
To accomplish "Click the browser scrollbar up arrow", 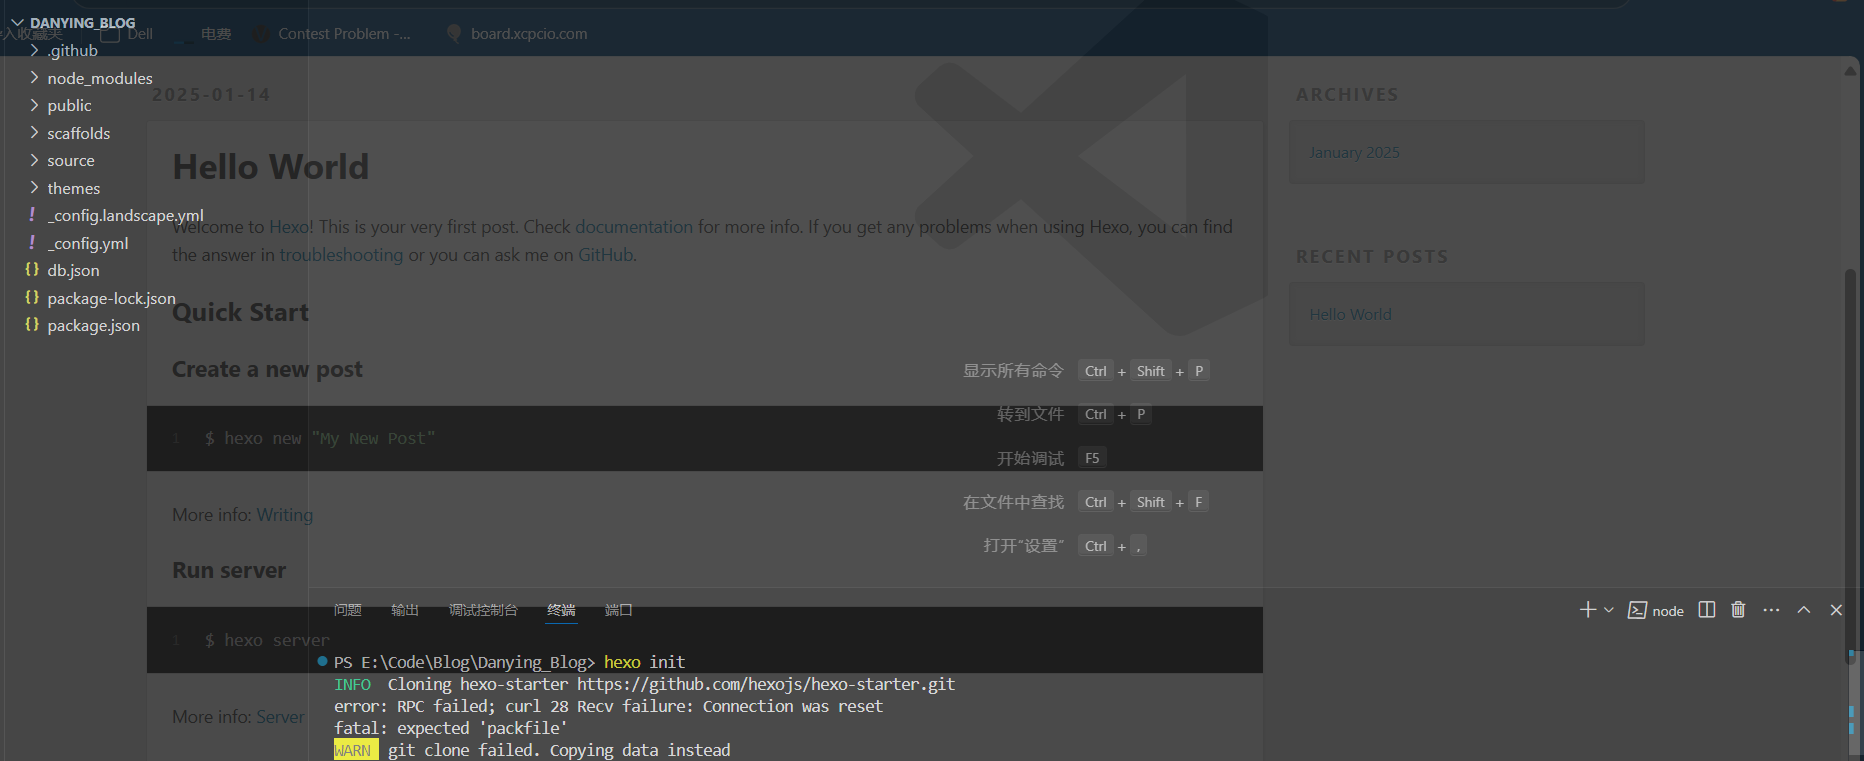I will coord(1850,70).
